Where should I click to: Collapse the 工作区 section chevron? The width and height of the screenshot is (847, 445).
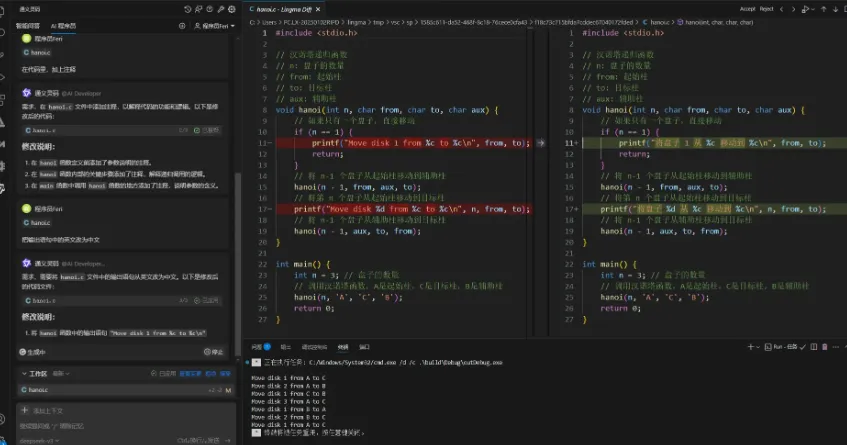point(24,374)
